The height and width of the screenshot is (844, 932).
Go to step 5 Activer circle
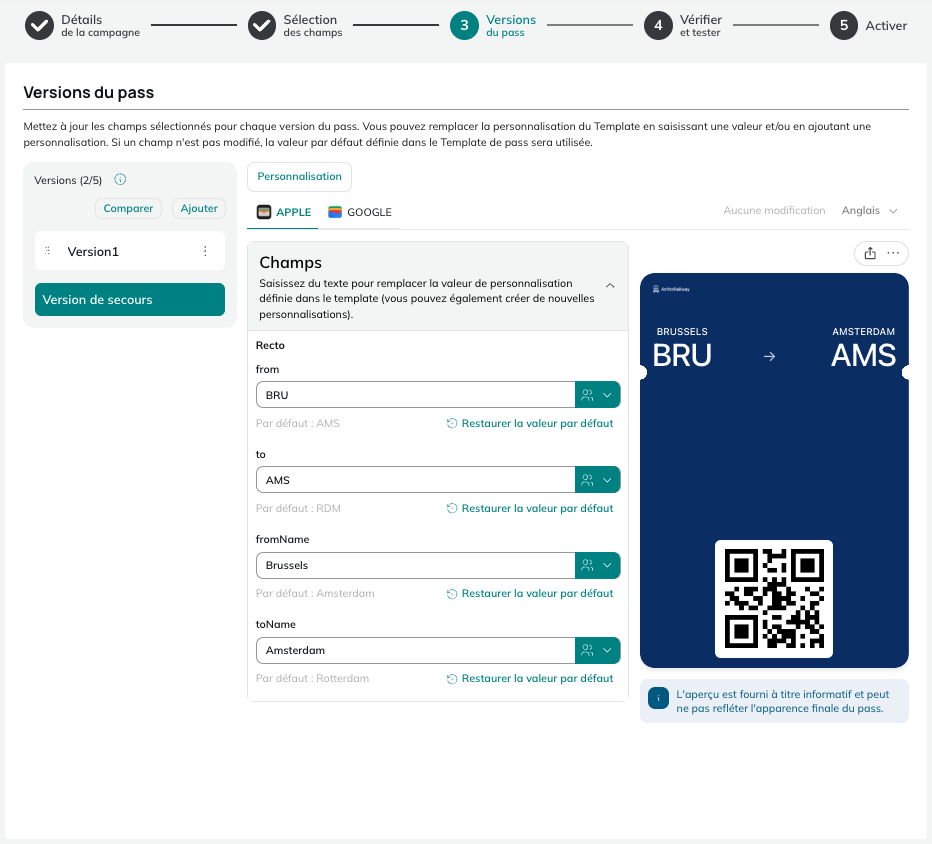click(843, 26)
